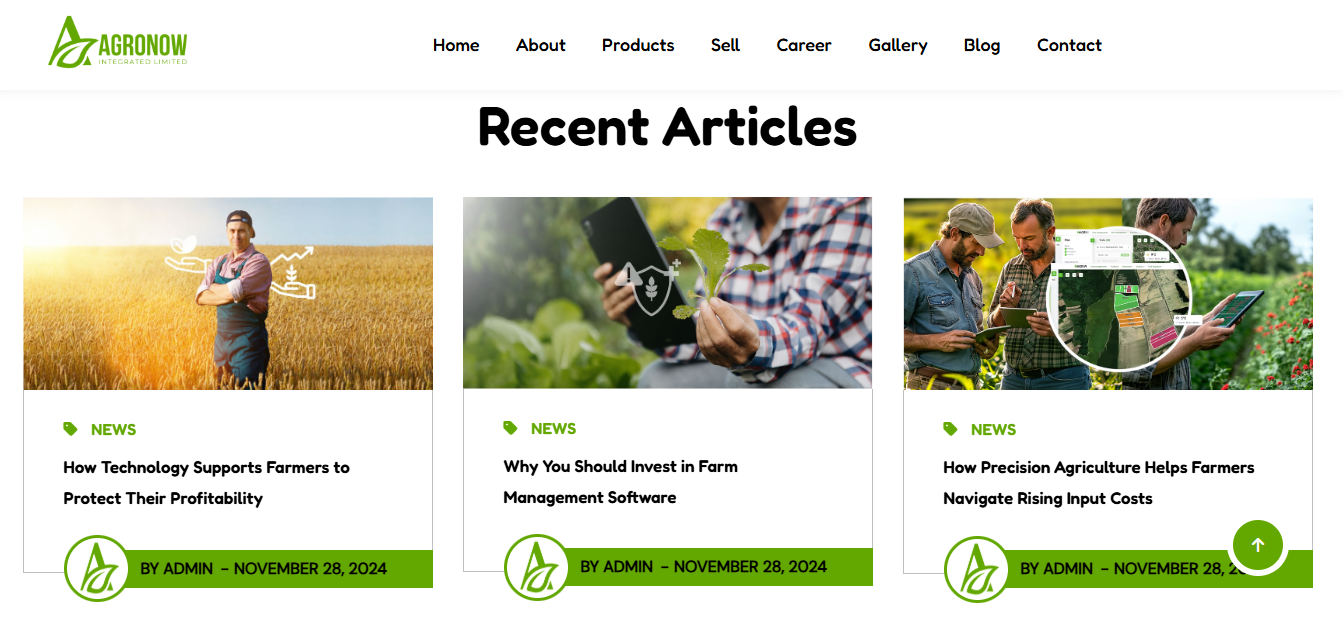
Task: Go to the About page
Action: 541,45
